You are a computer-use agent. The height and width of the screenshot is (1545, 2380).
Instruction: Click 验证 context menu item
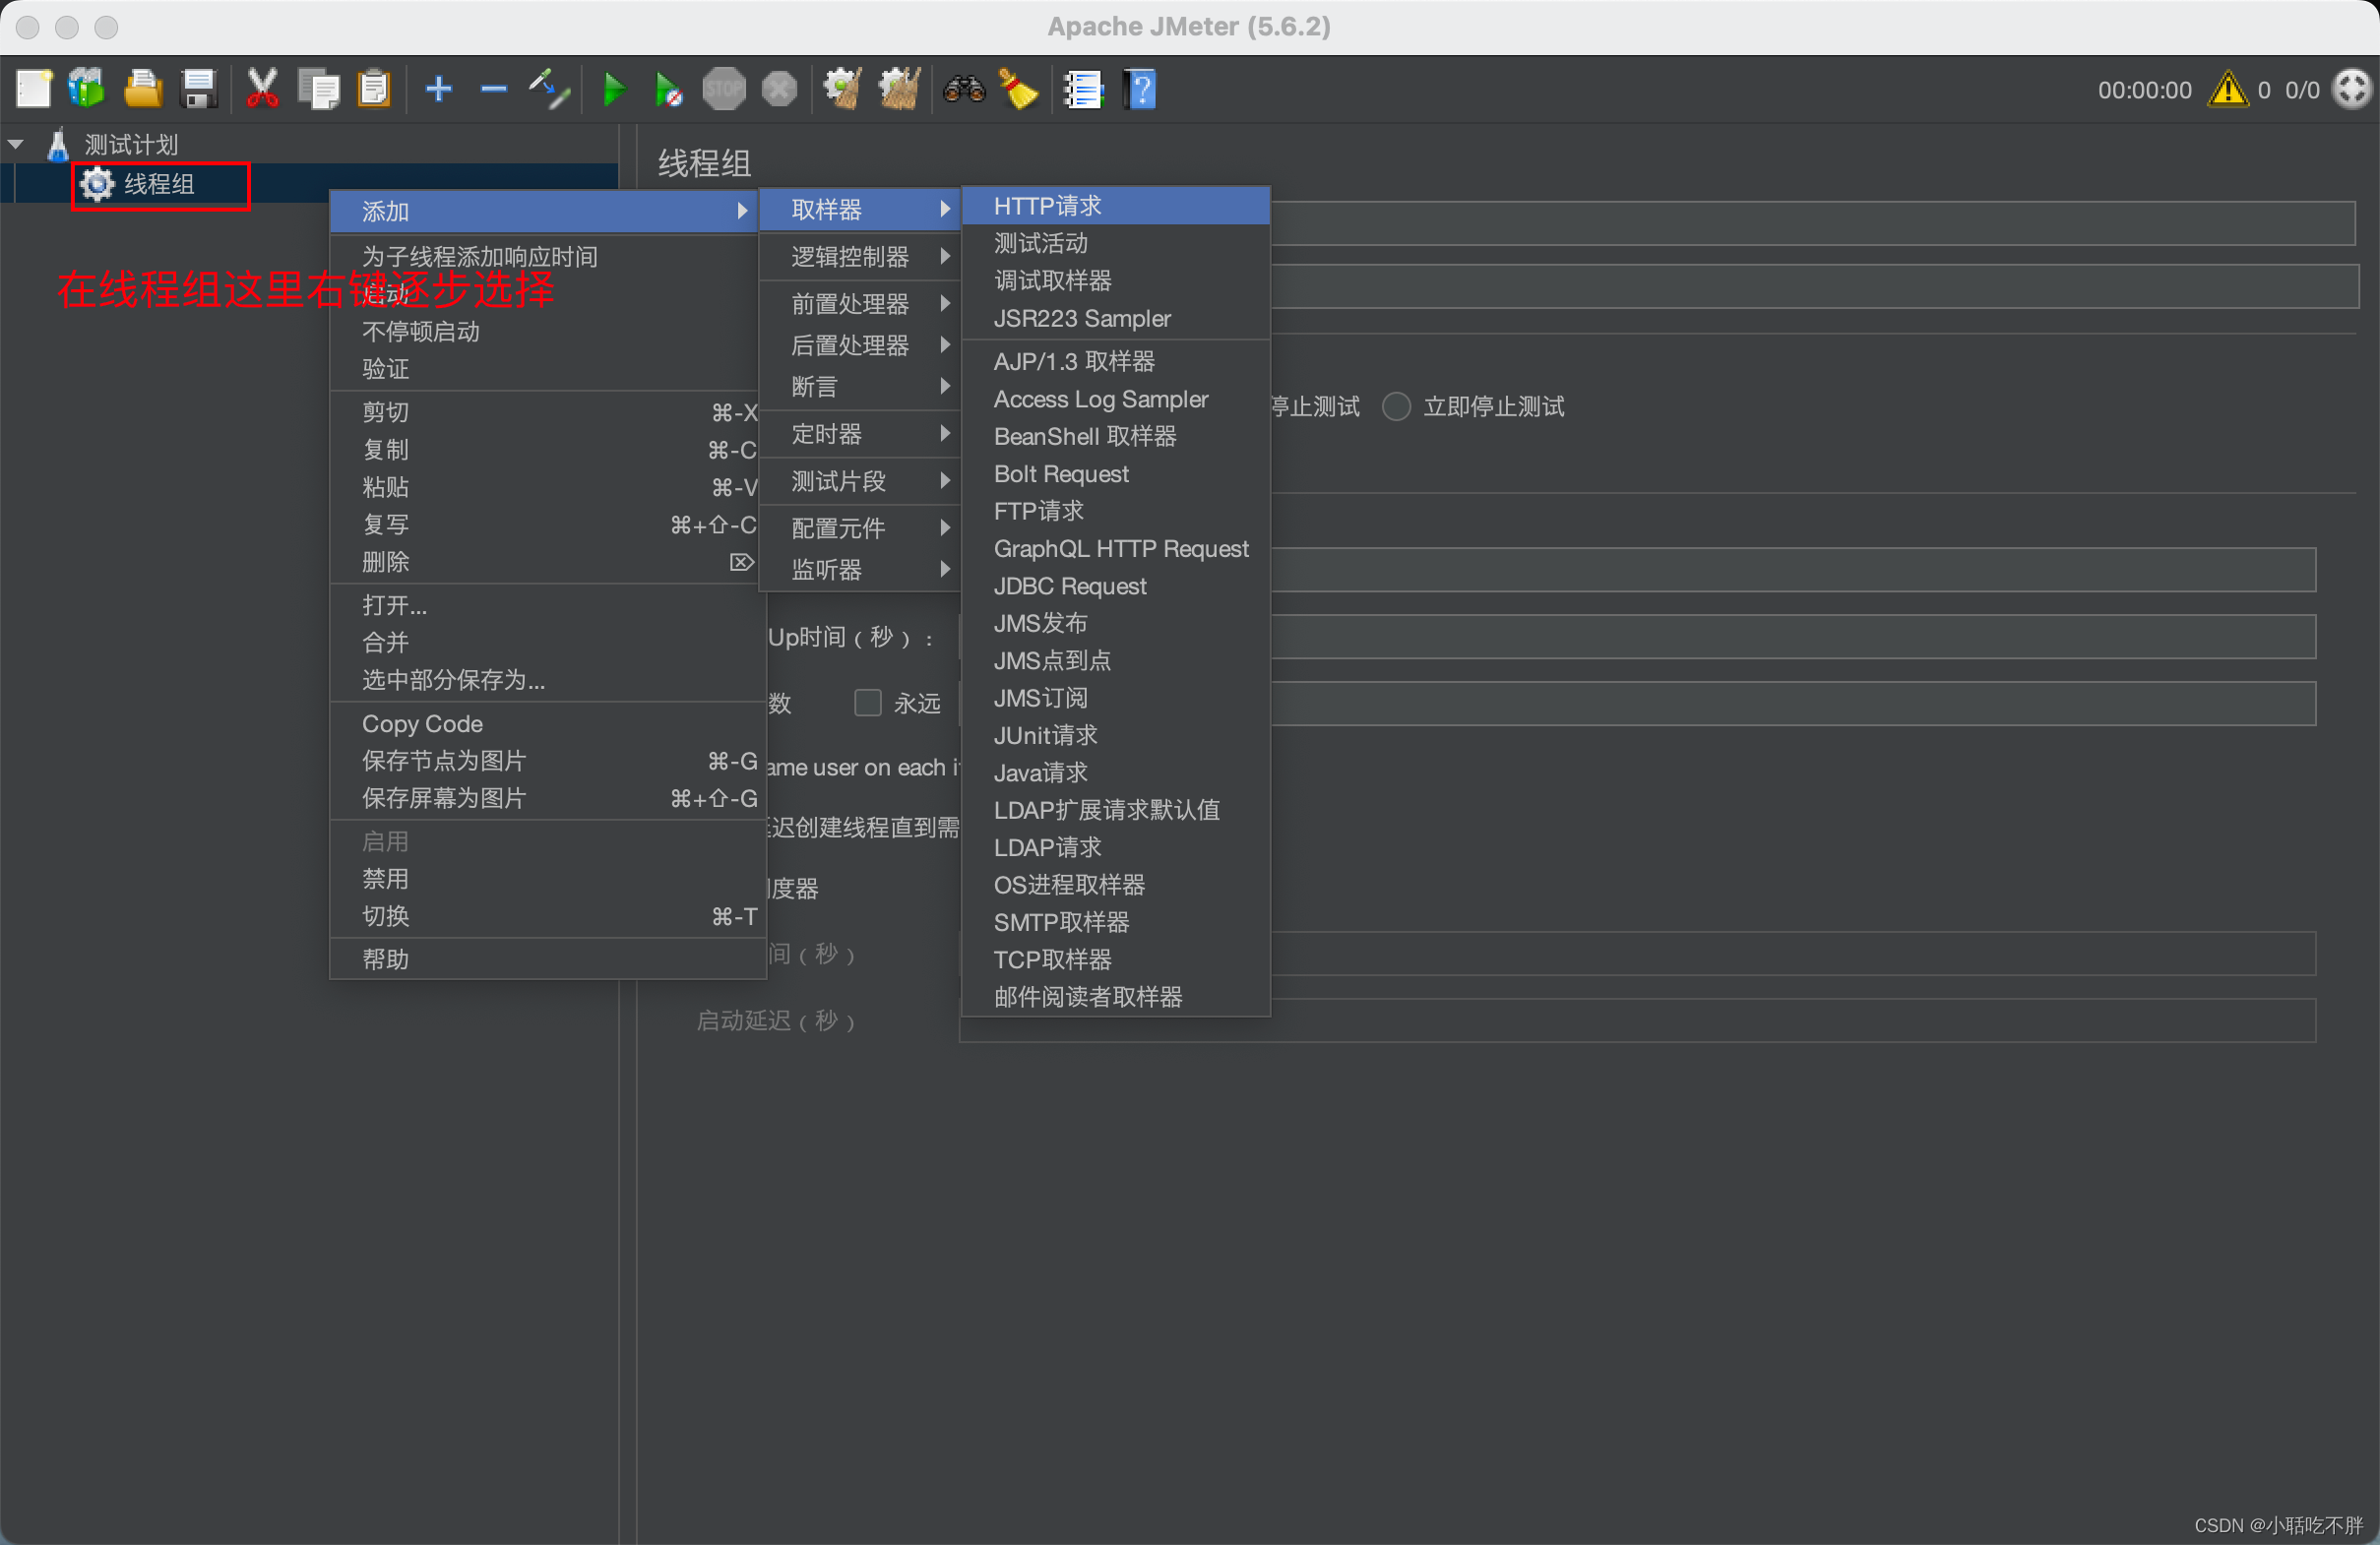(544, 369)
